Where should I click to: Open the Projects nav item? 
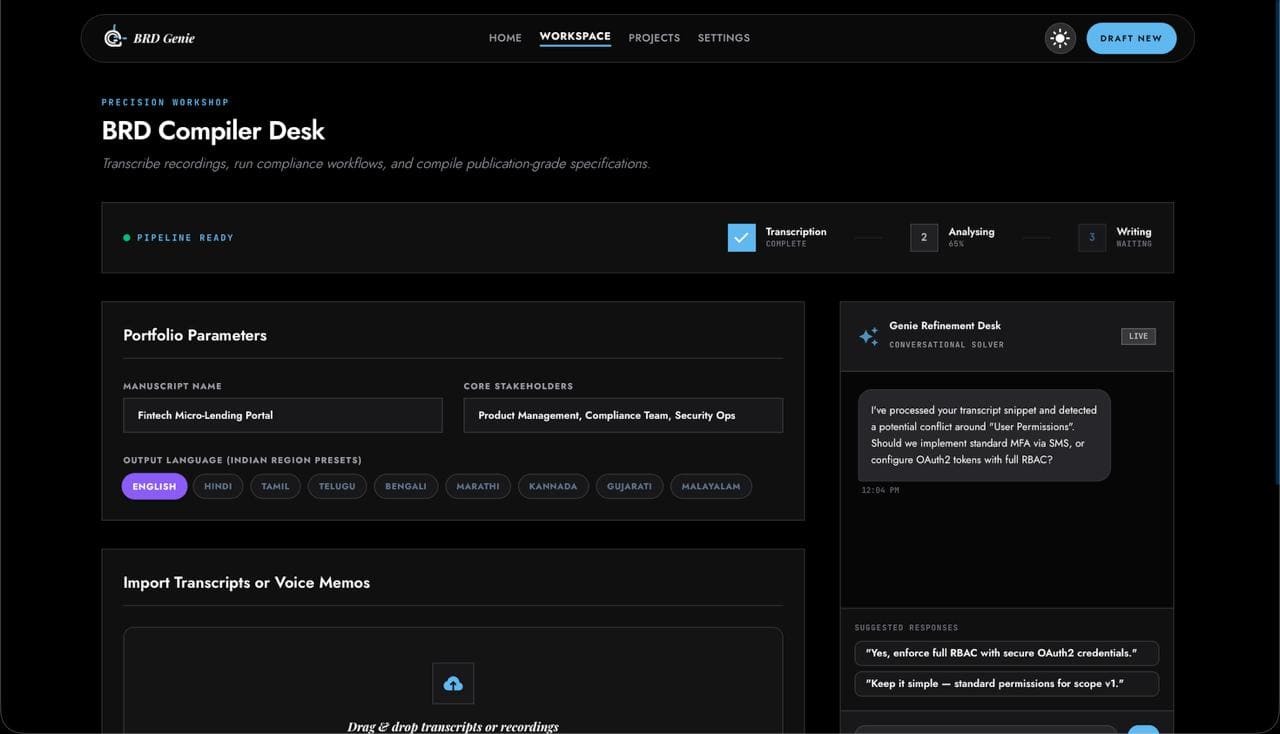pos(654,38)
